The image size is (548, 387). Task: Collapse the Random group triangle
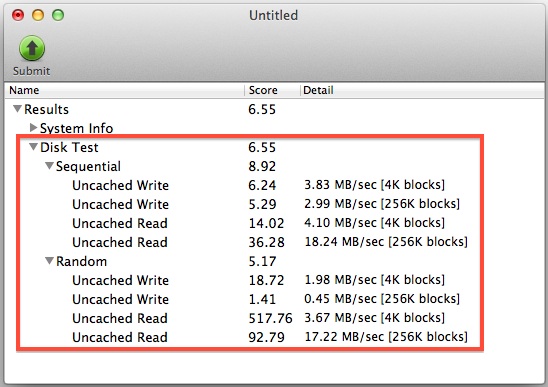50,261
